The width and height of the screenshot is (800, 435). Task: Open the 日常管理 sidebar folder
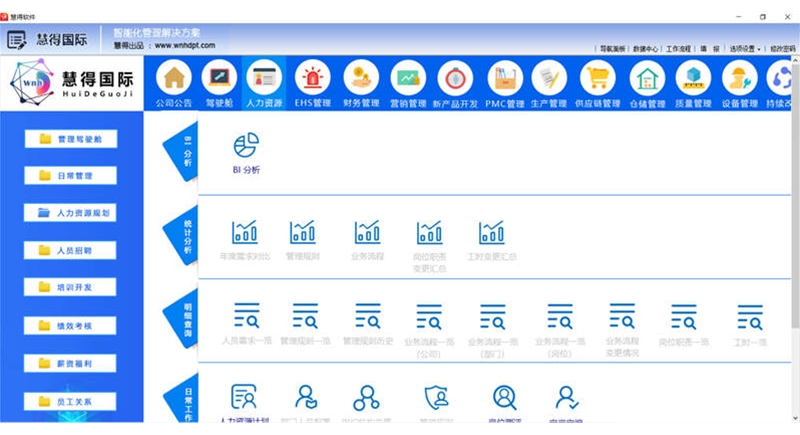click(x=70, y=175)
